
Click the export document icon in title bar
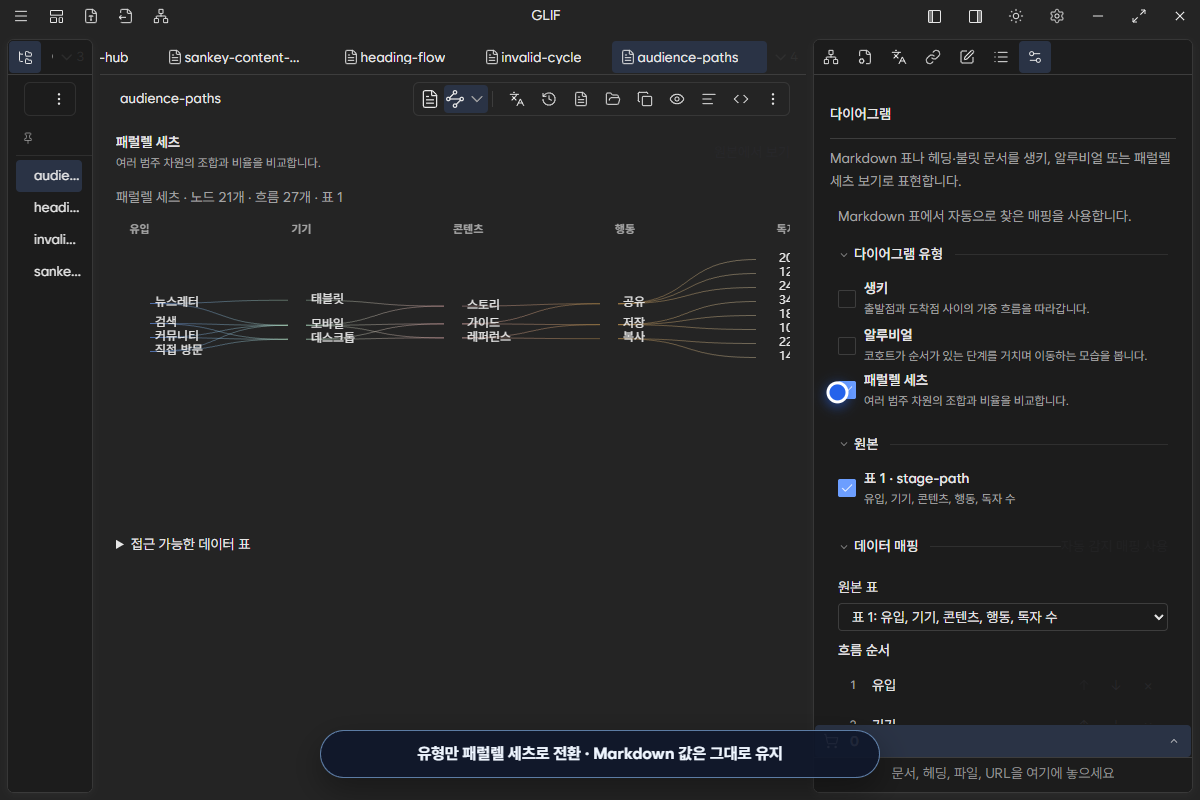(91, 16)
